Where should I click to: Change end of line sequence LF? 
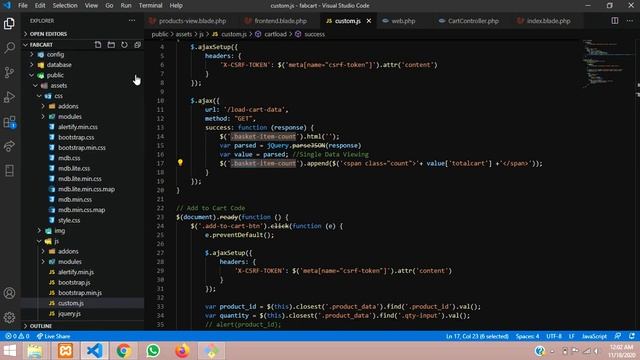point(571,336)
